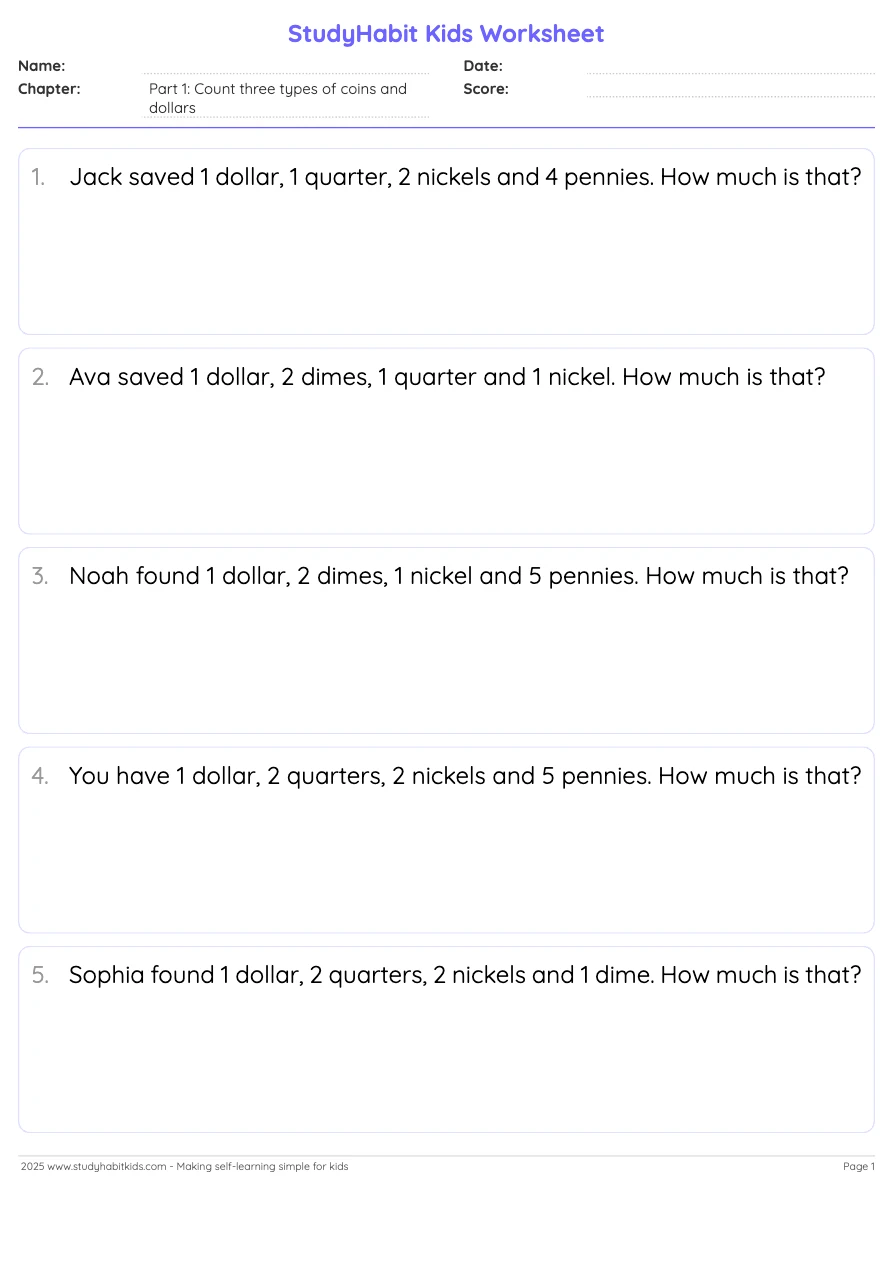The image size is (892, 1262).
Task: Click the Page 1 footer label
Action: [x=858, y=1167]
